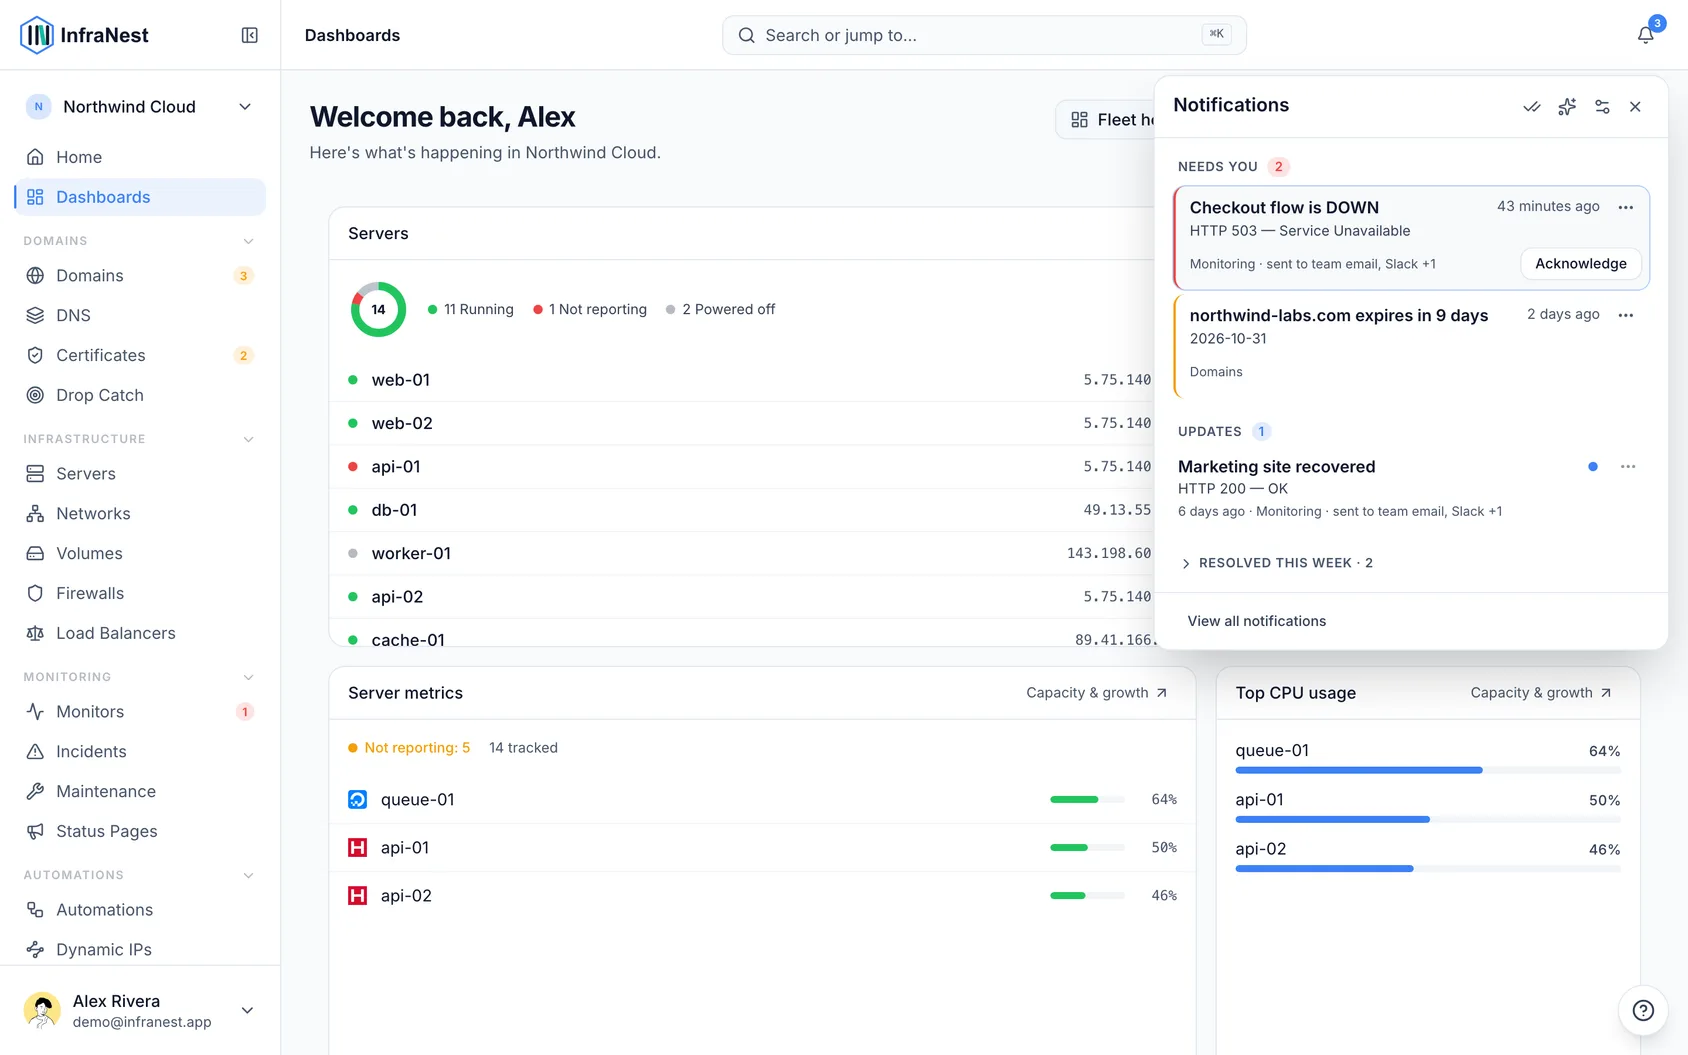1688x1055 pixels.
Task: Open more options for Marketing site recovered
Action: click(1628, 467)
